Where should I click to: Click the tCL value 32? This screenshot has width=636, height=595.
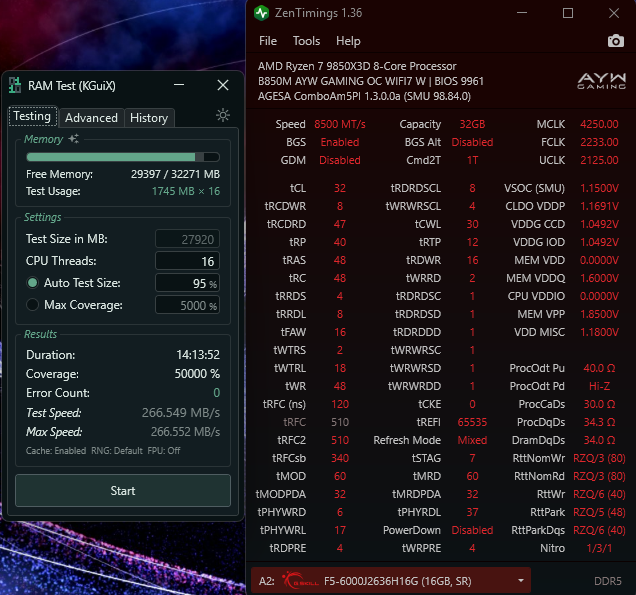[x=340, y=188]
